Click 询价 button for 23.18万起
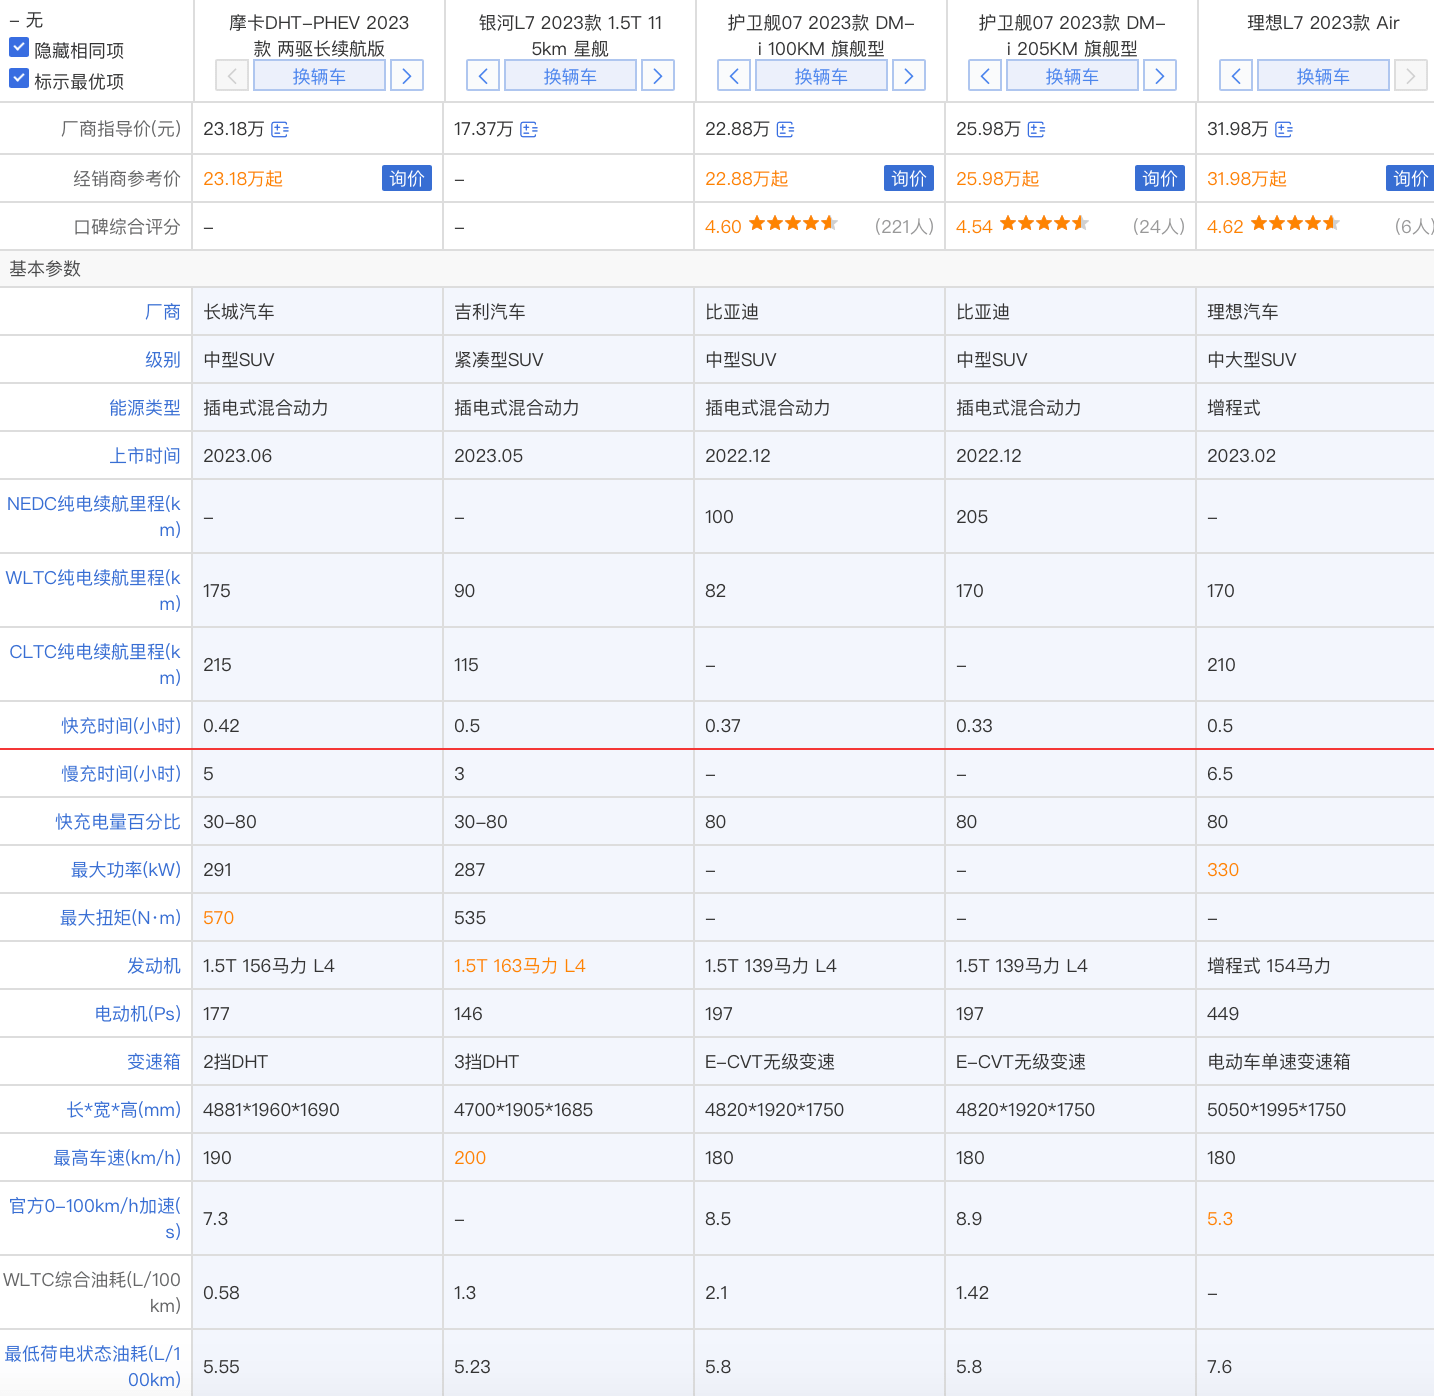Image resolution: width=1434 pixels, height=1396 pixels. point(407,178)
